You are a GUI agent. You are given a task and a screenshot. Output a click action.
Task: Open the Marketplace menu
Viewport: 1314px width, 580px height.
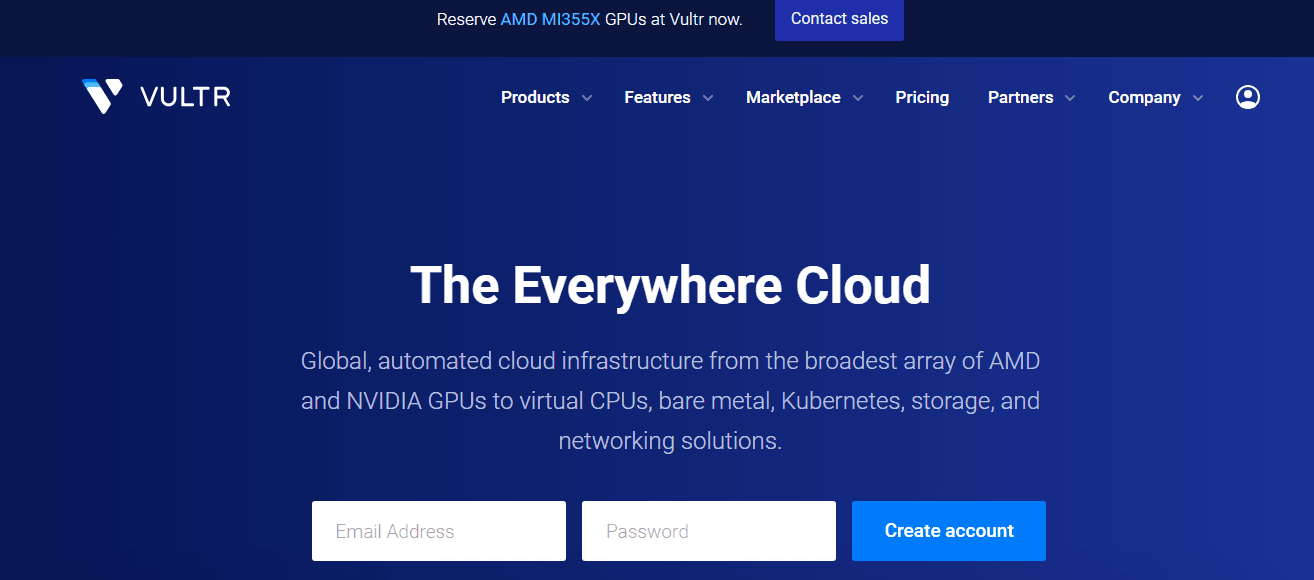(x=793, y=97)
